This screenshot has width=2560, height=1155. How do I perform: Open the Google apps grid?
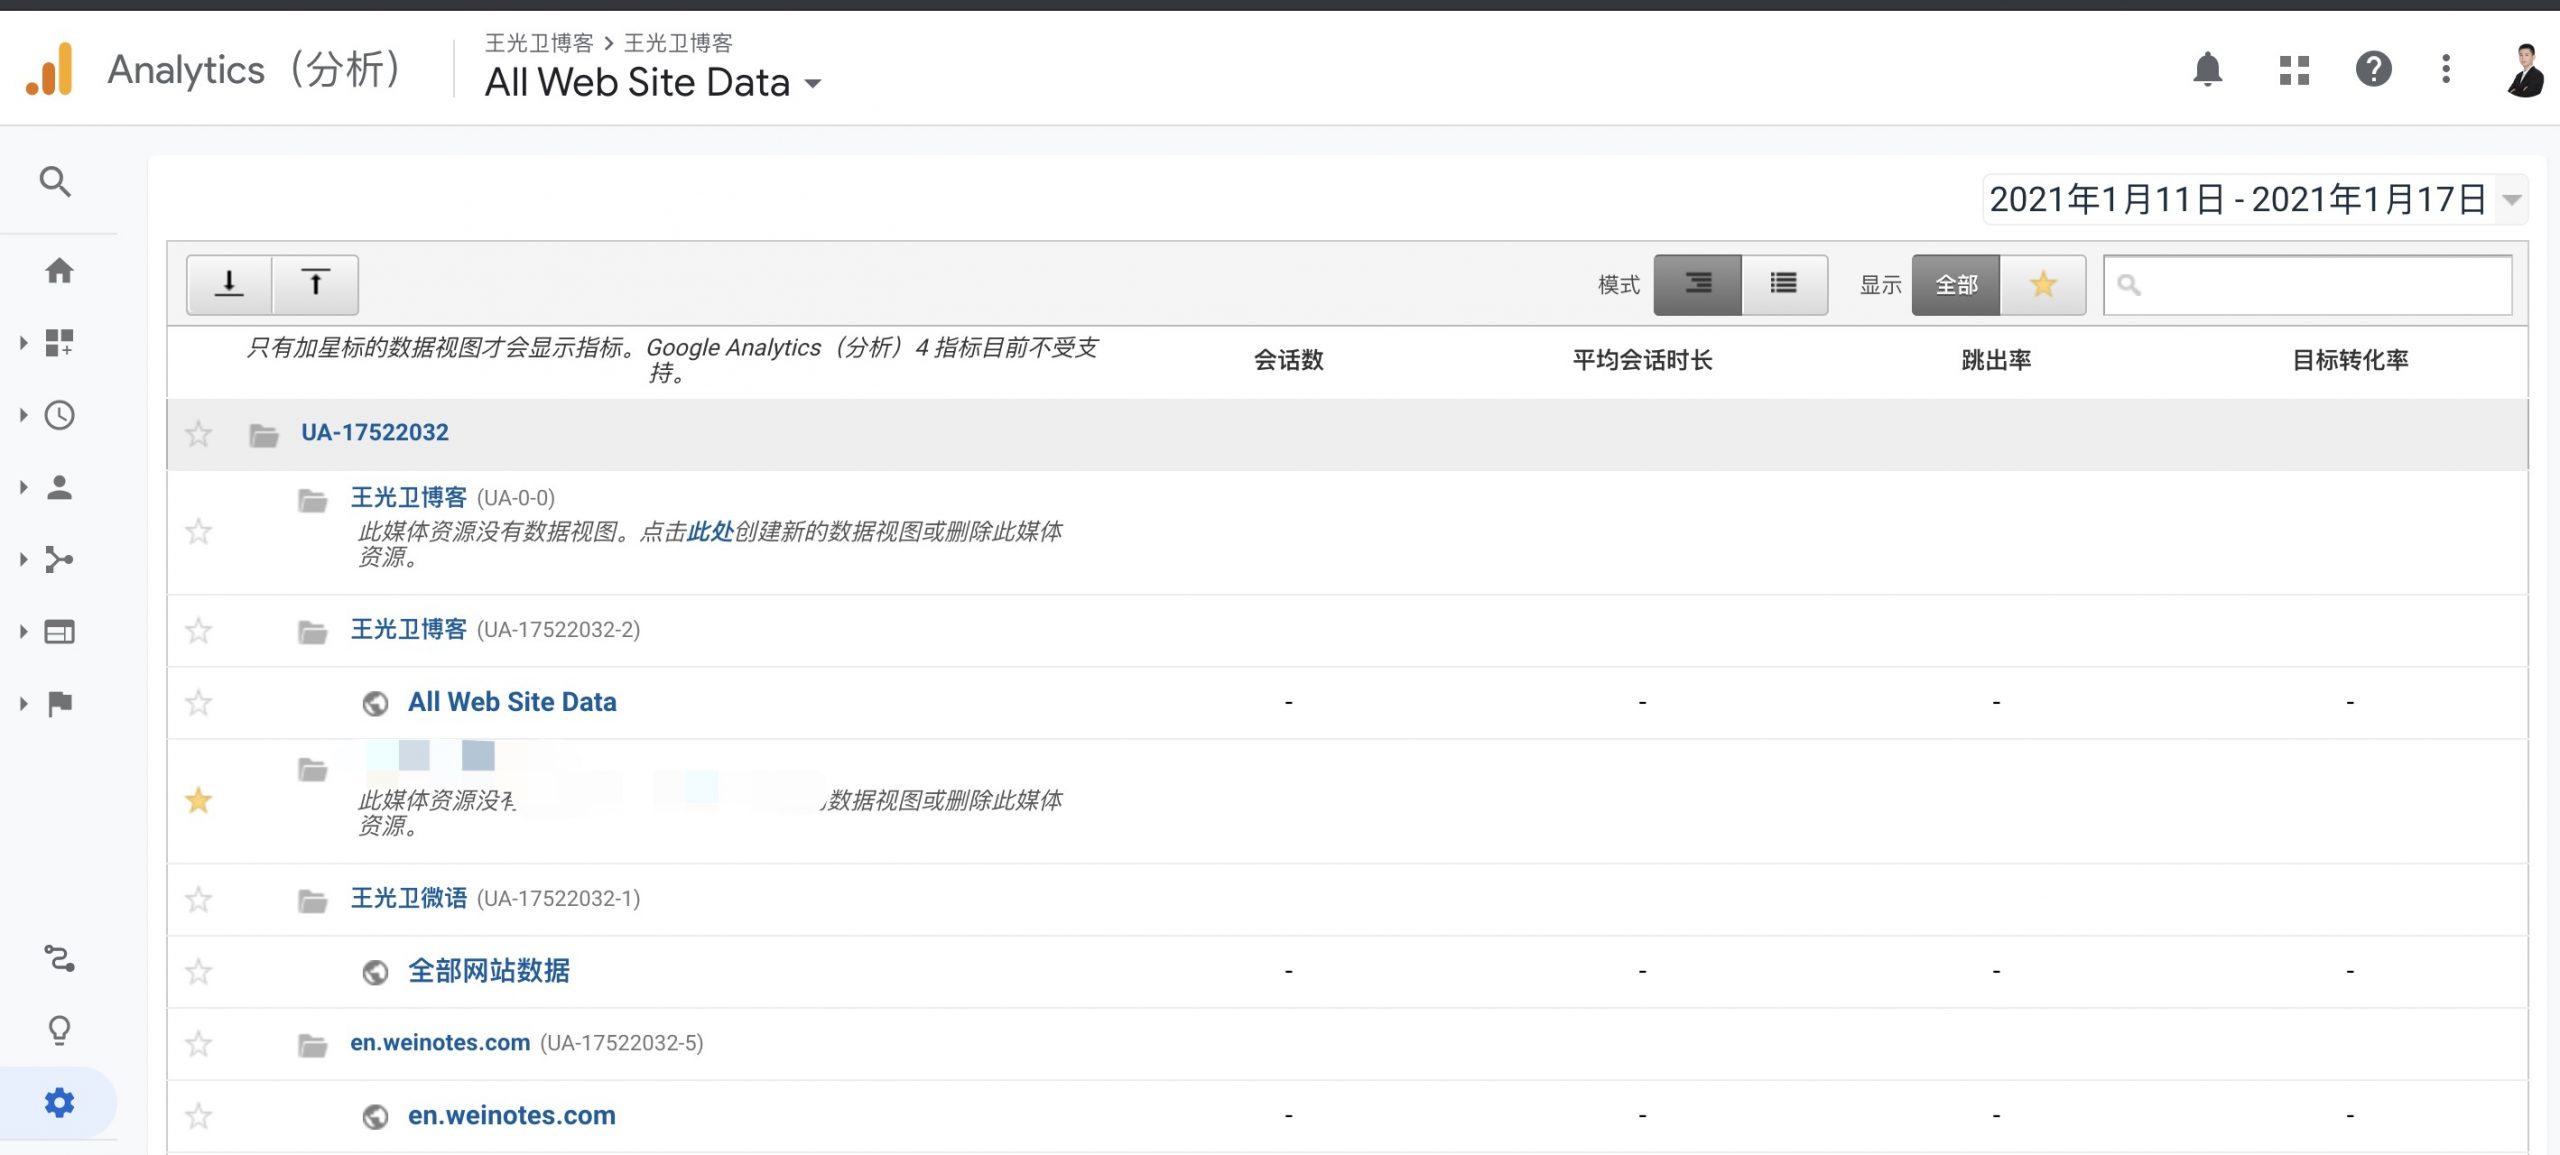tap(2294, 69)
